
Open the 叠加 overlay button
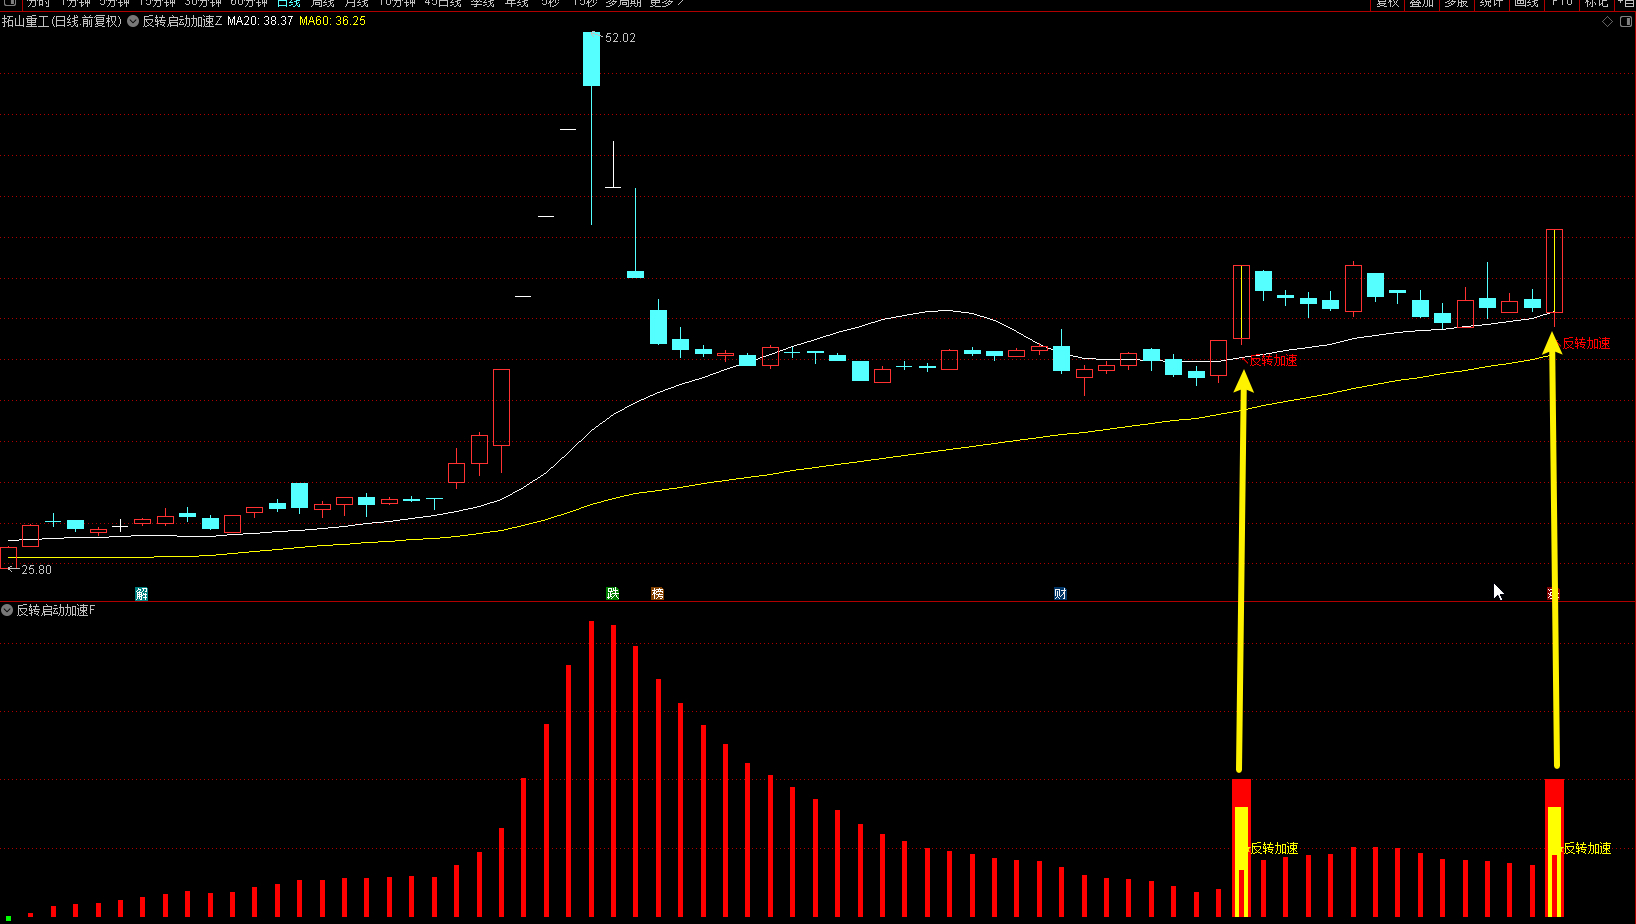point(1421,3)
